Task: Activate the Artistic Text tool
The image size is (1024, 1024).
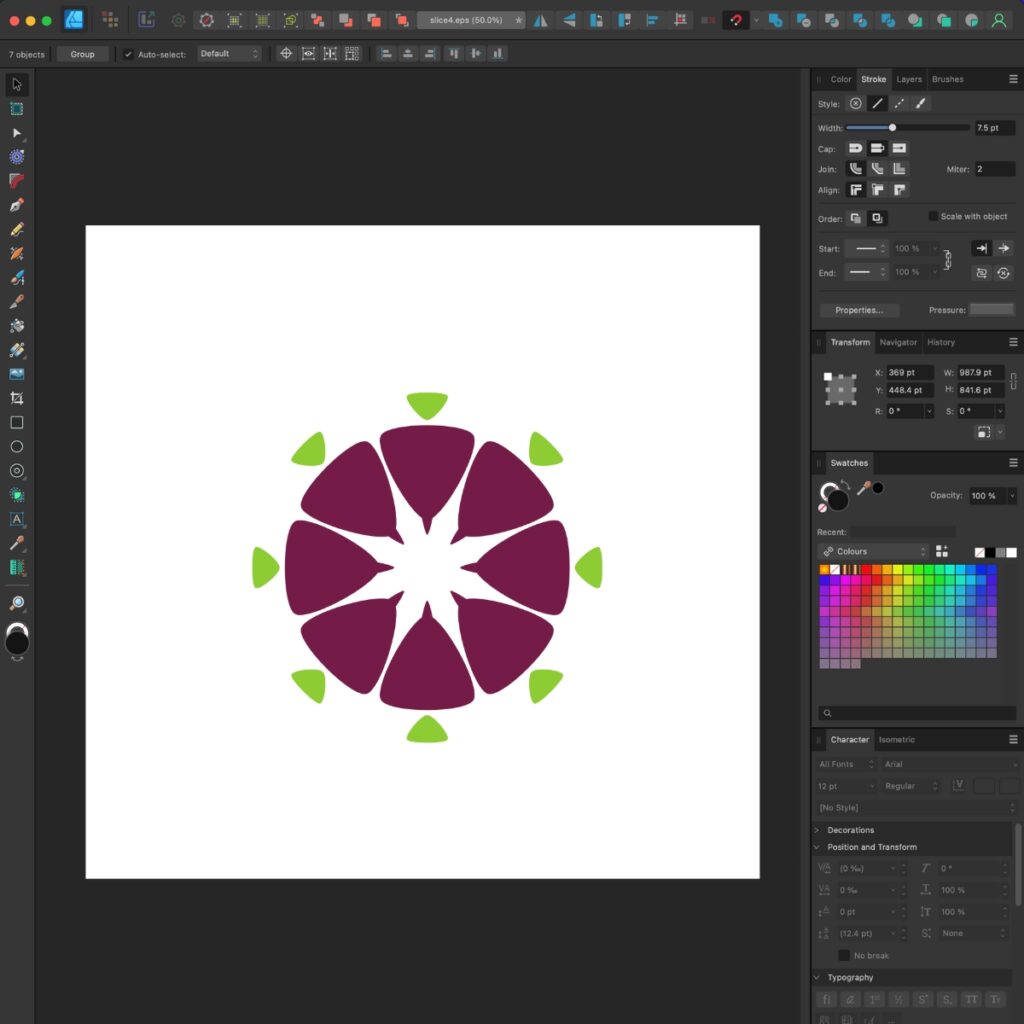Action: pos(16,519)
